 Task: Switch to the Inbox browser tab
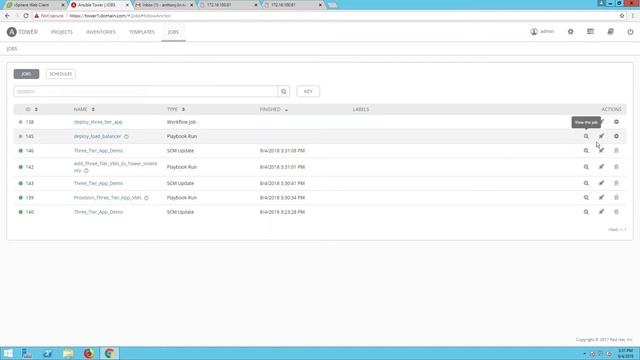click(x=164, y=5)
